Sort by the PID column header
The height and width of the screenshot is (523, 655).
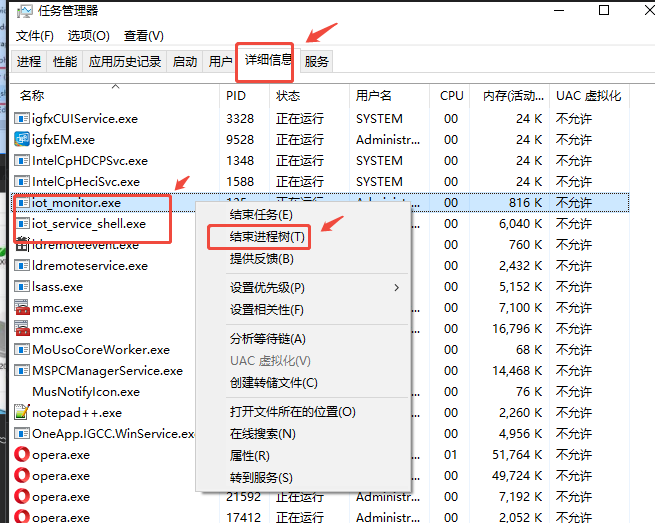244,96
